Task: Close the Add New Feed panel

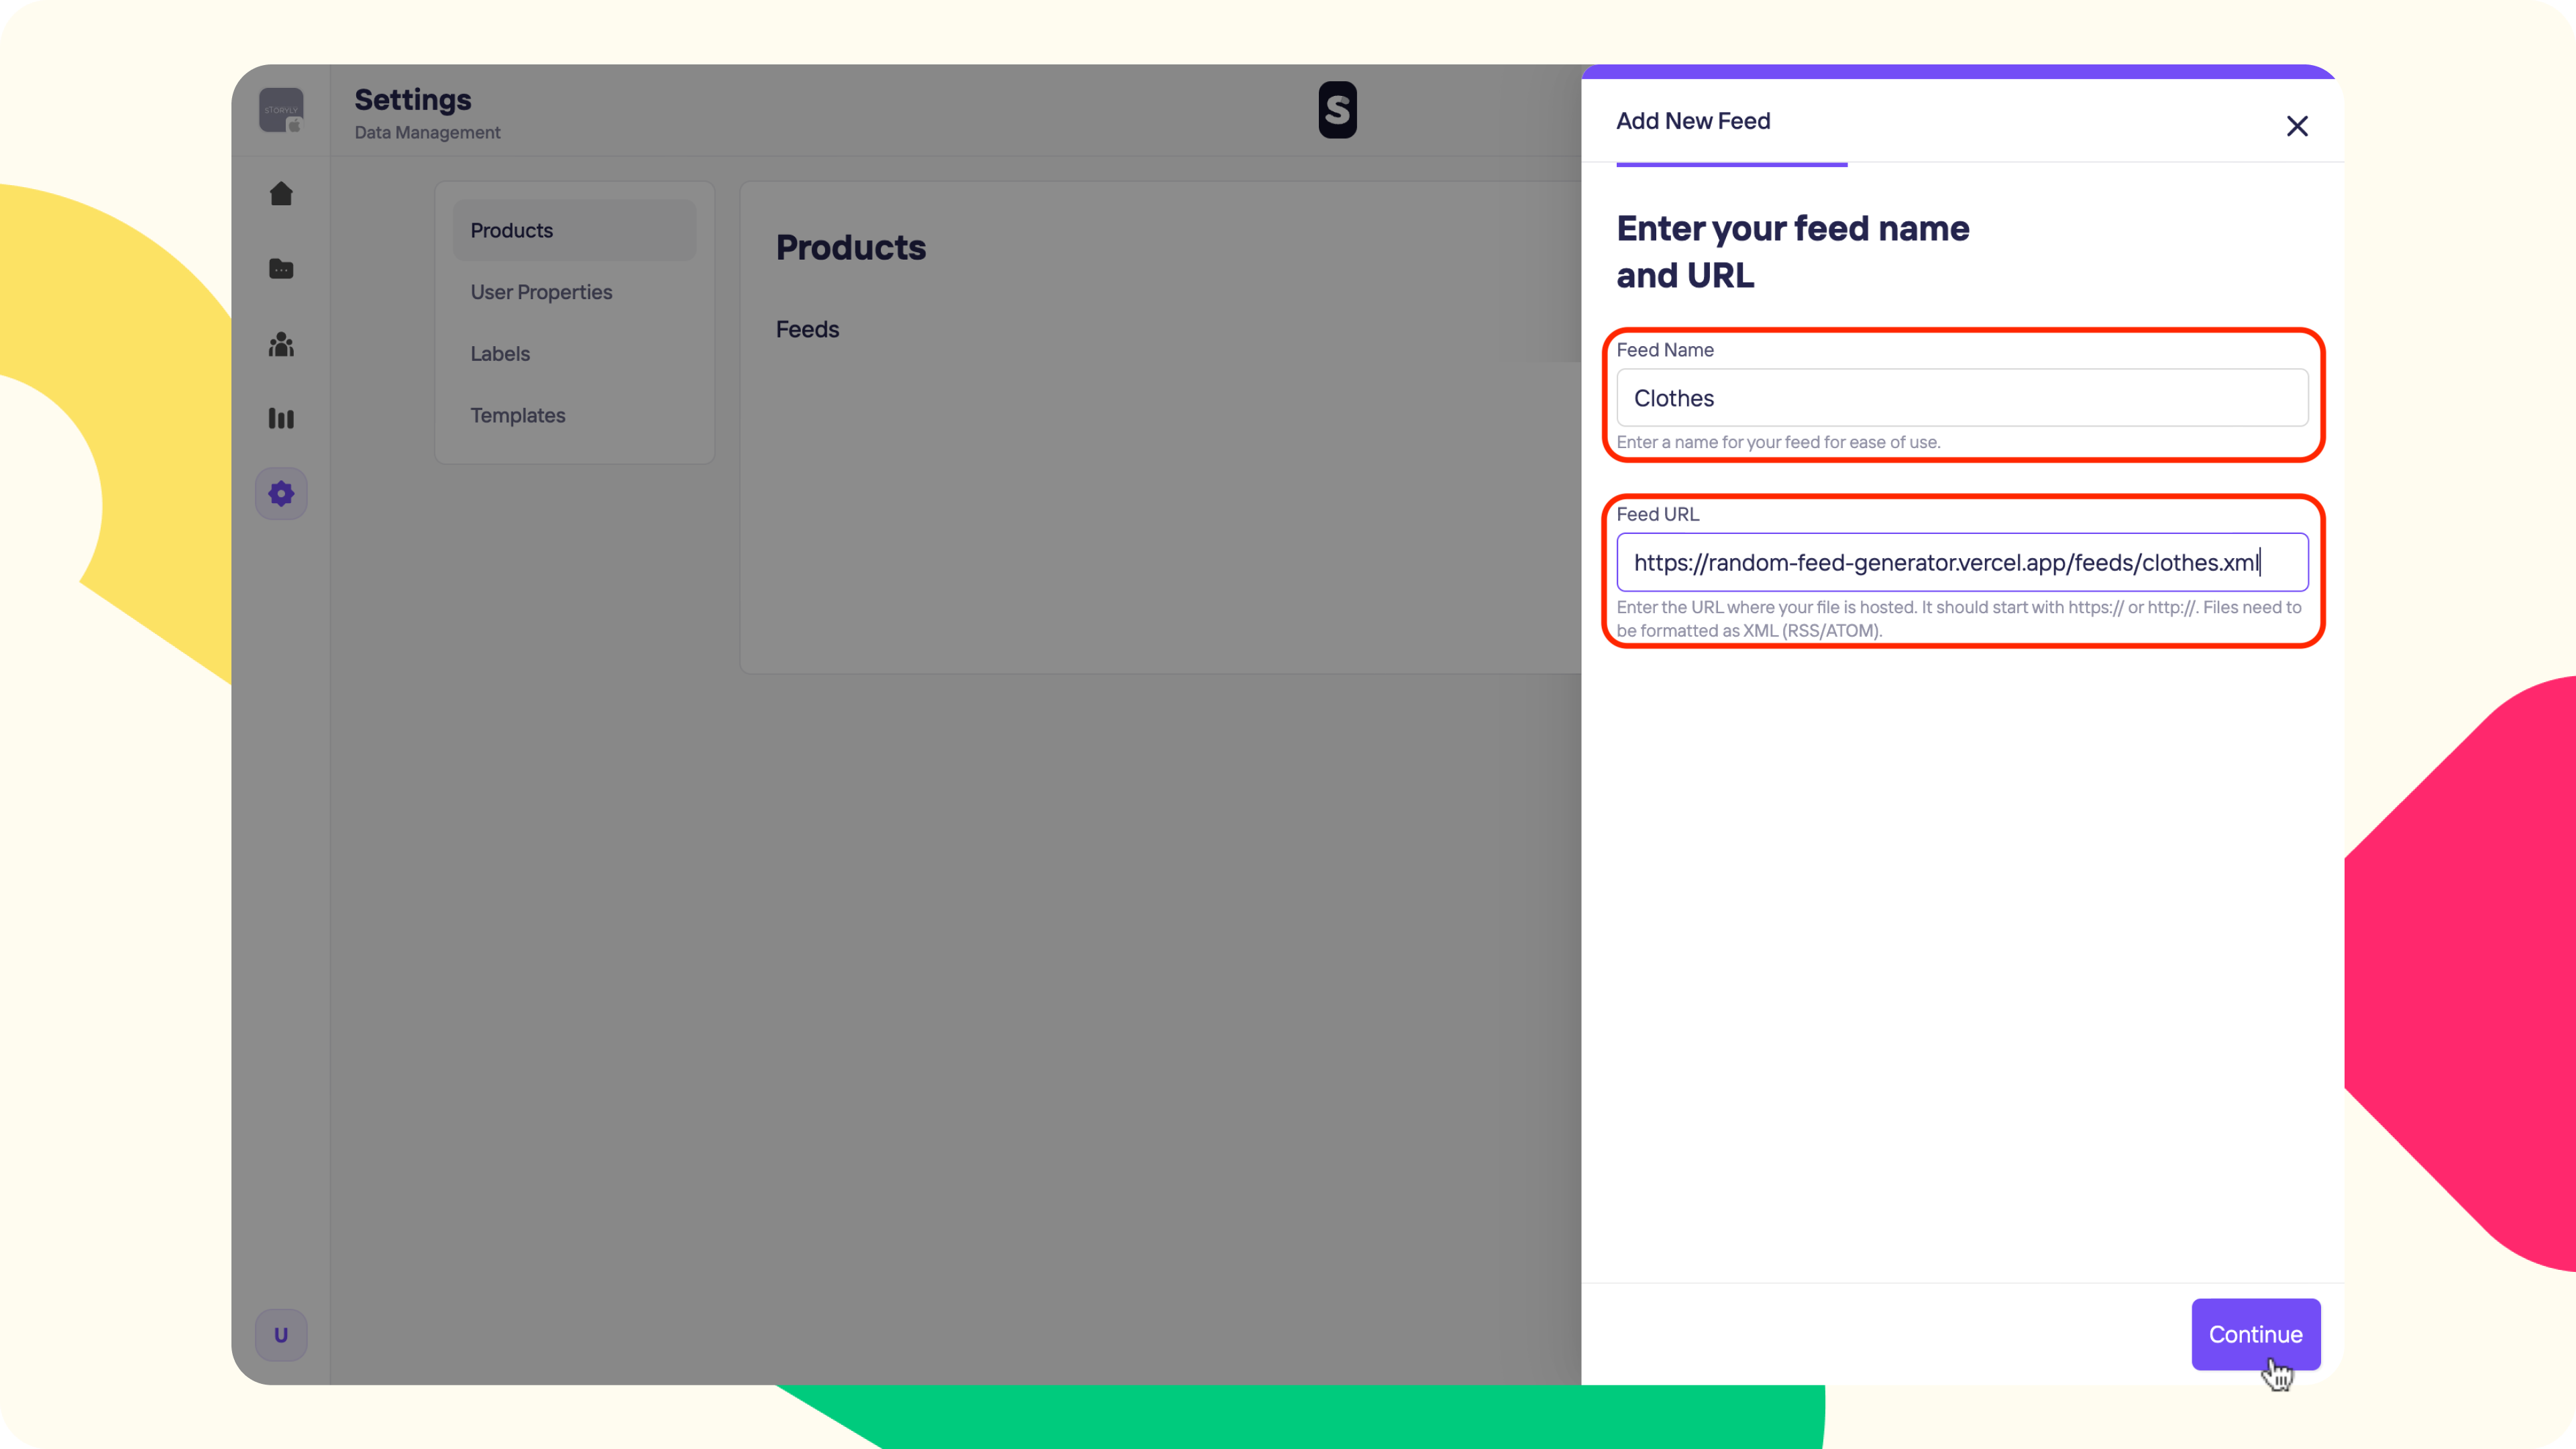Action: click(2297, 126)
